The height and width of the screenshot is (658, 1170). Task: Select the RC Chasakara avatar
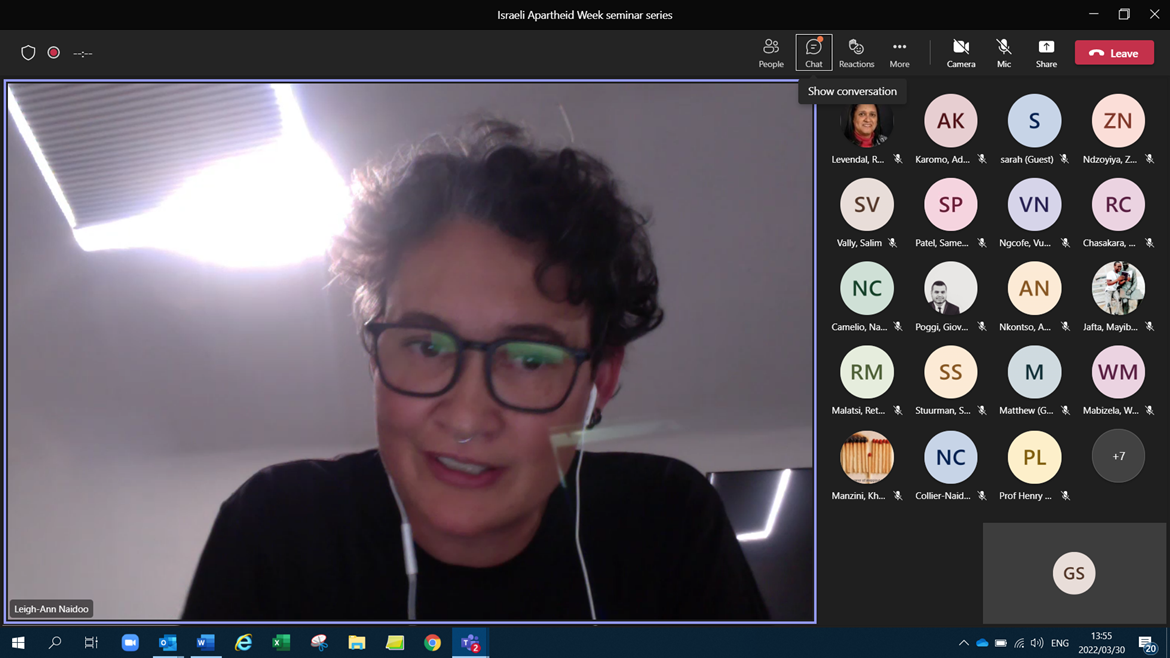click(x=1118, y=204)
